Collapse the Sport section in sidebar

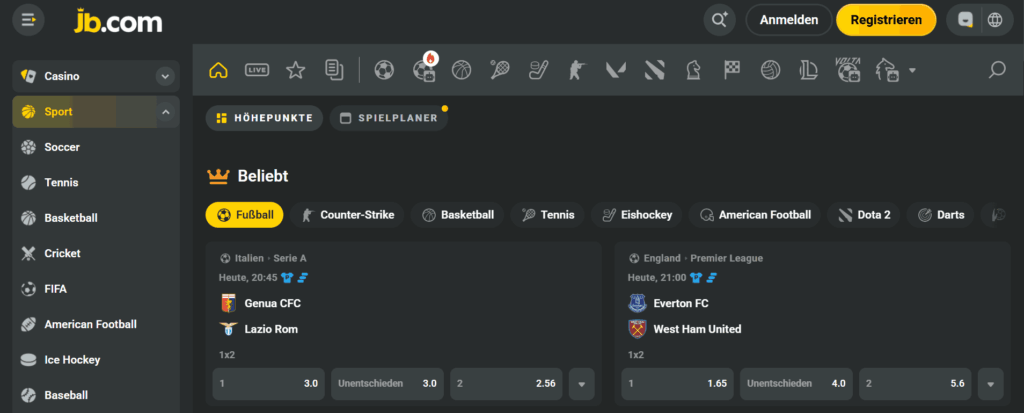[x=164, y=112]
